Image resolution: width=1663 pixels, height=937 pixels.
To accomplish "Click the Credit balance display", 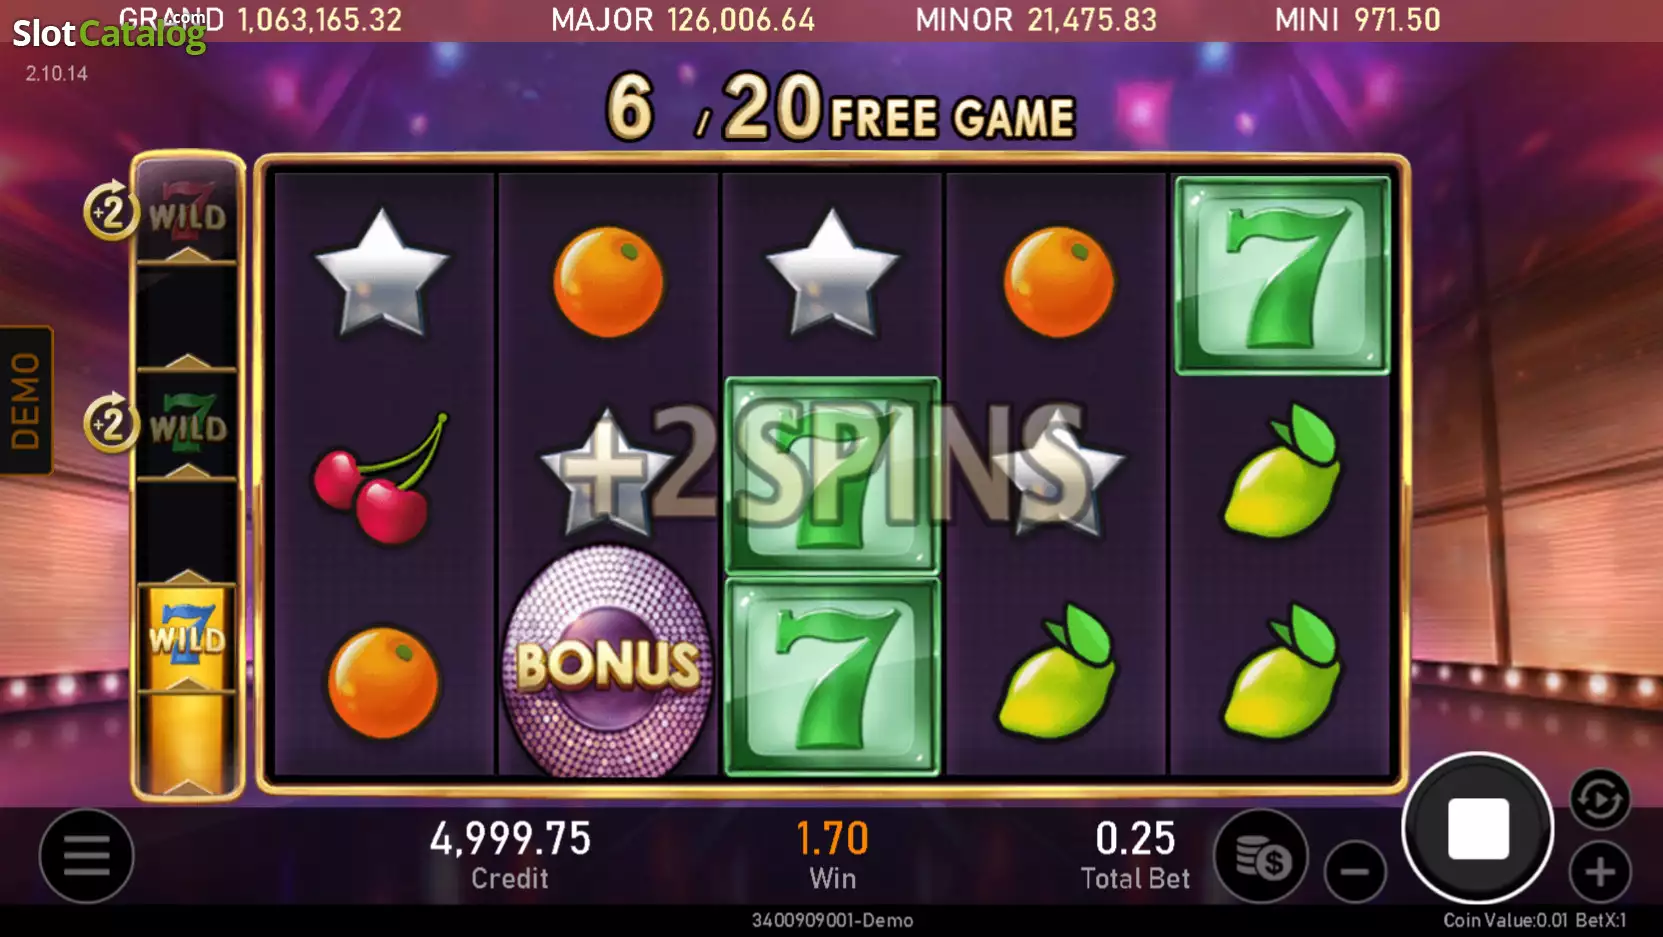I will click(510, 855).
